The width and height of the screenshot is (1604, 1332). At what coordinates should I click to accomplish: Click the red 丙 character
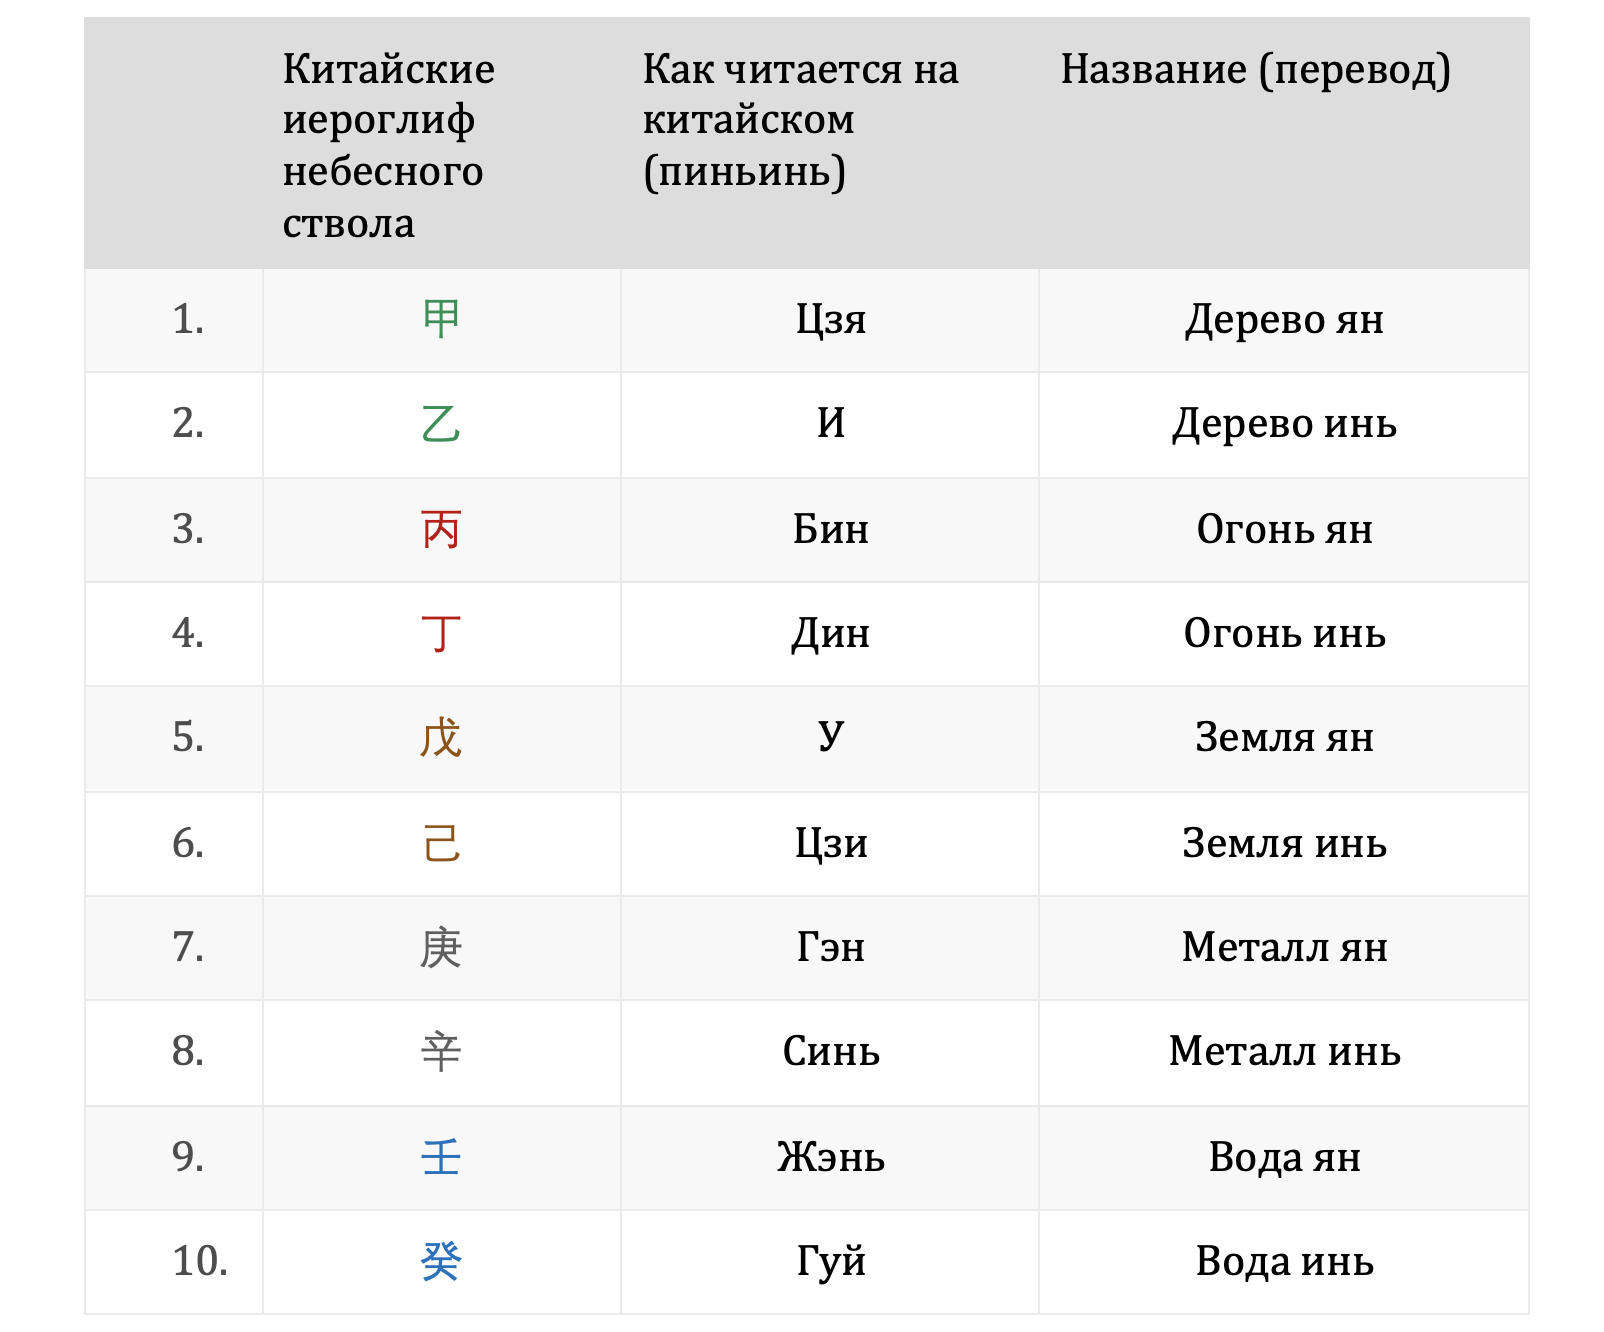point(441,529)
